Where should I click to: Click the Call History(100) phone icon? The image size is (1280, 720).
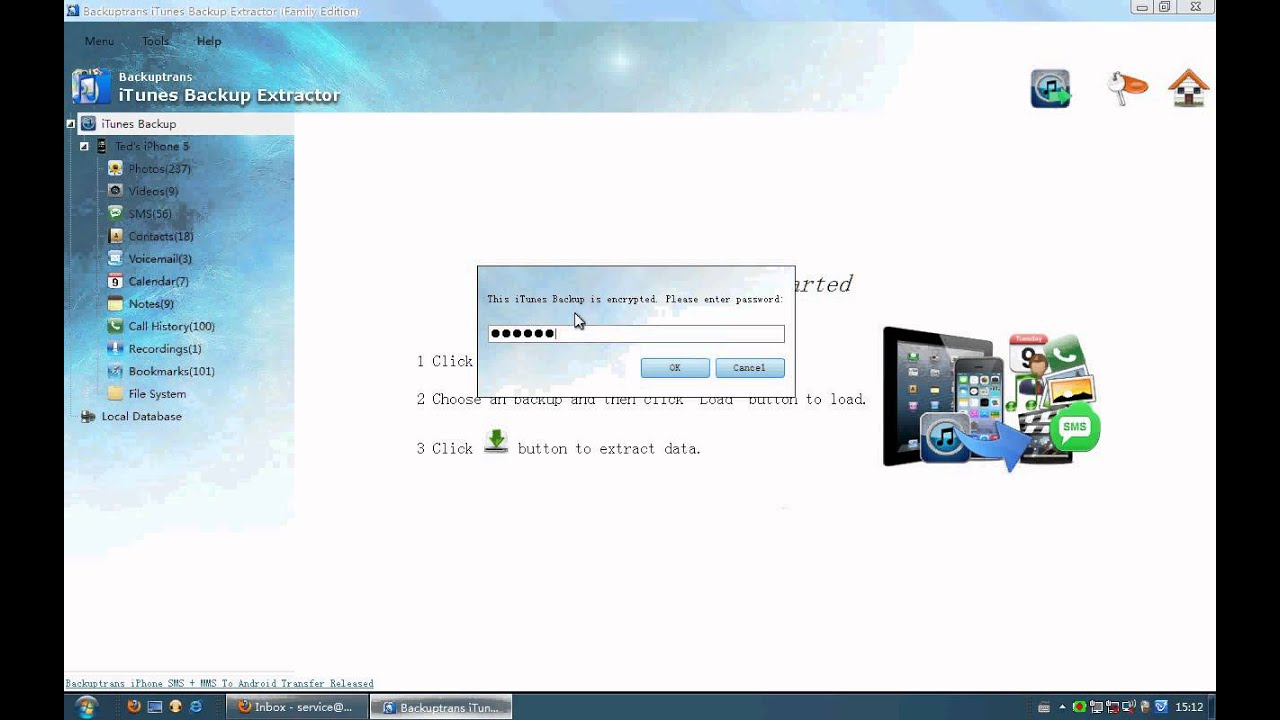click(x=115, y=326)
